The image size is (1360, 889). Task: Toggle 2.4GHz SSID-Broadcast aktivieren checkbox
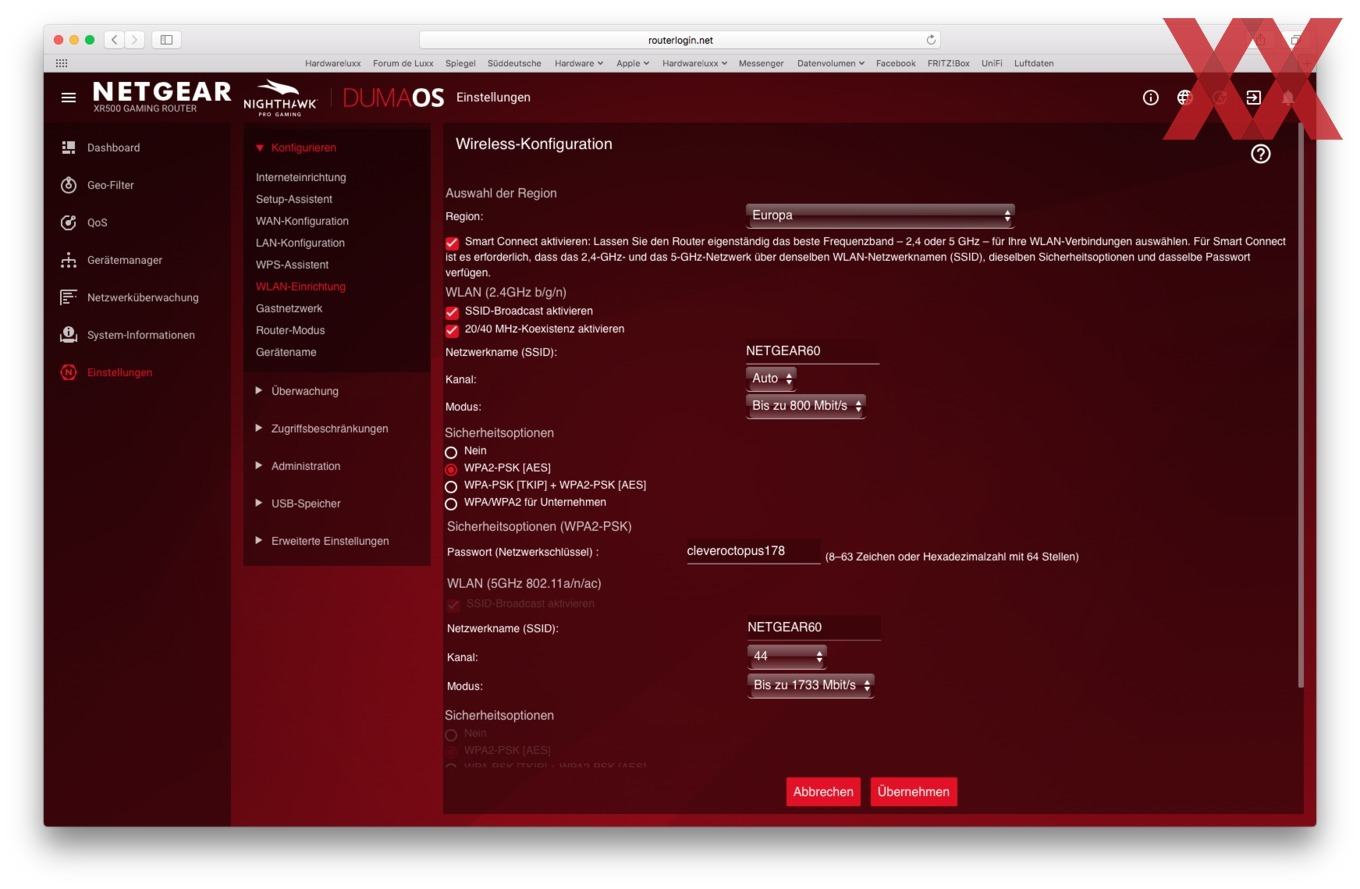click(452, 312)
